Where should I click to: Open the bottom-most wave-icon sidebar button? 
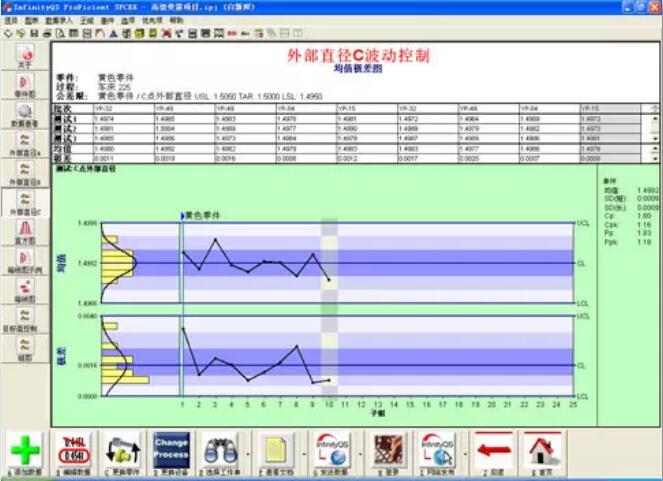(x=25, y=350)
